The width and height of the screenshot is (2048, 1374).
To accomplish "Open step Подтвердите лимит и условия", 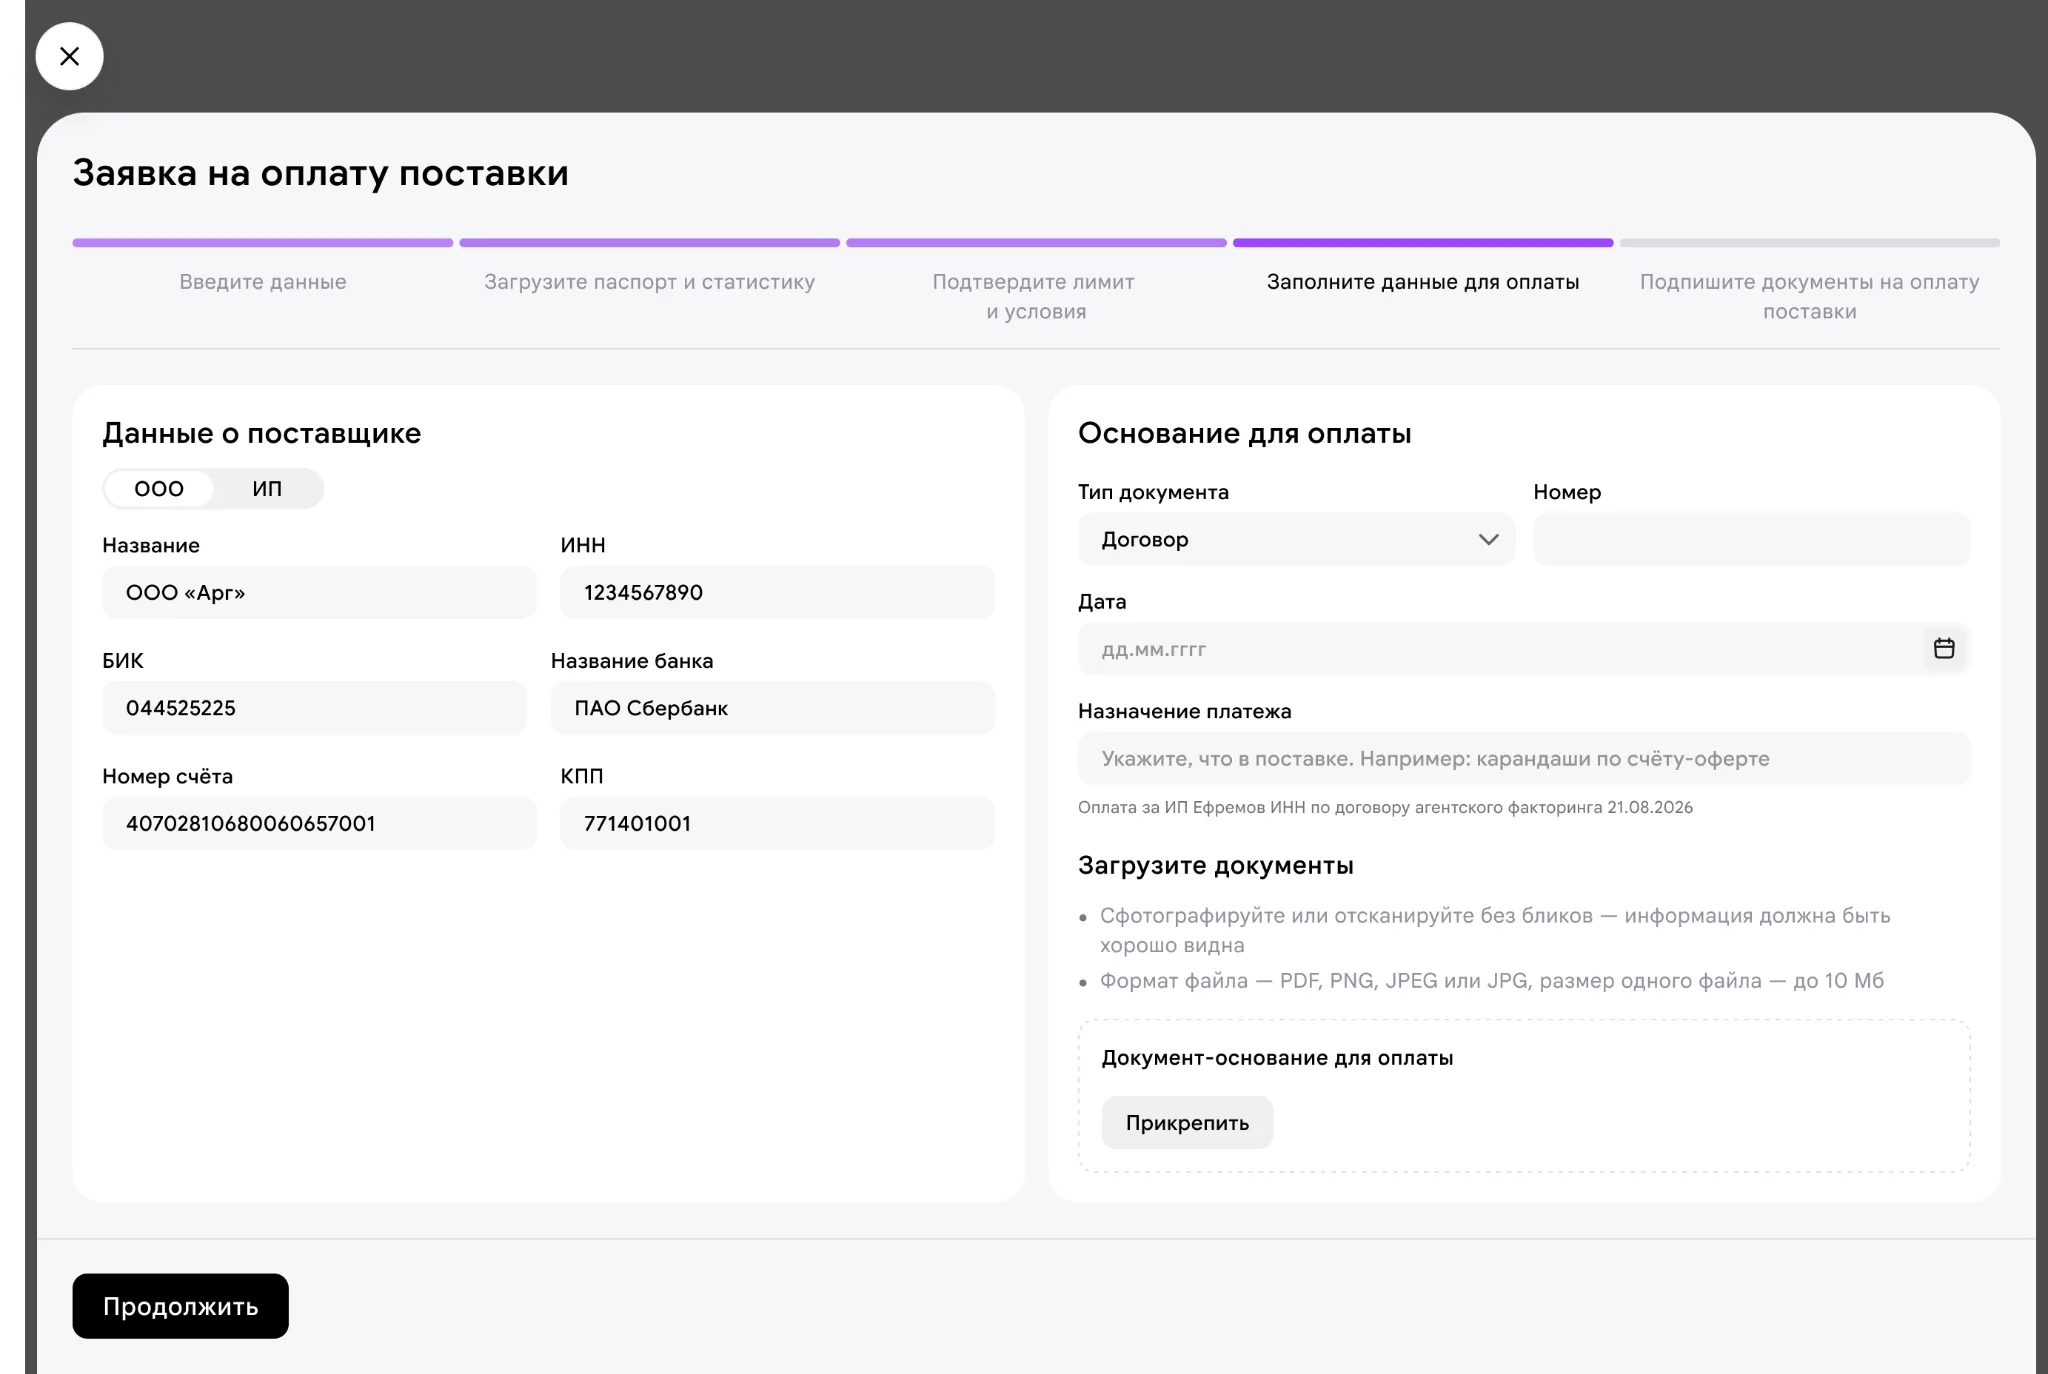I will point(1035,296).
